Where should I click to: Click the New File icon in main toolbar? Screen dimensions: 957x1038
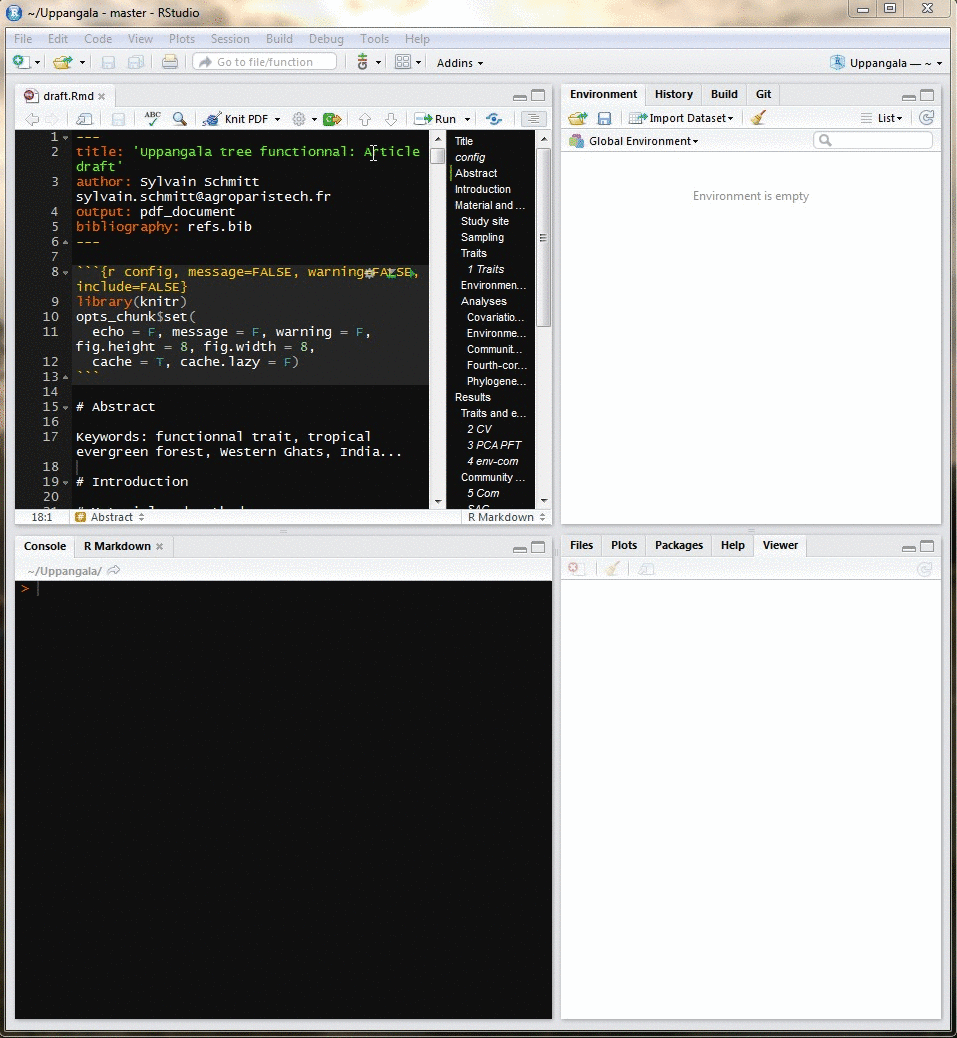pos(22,62)
